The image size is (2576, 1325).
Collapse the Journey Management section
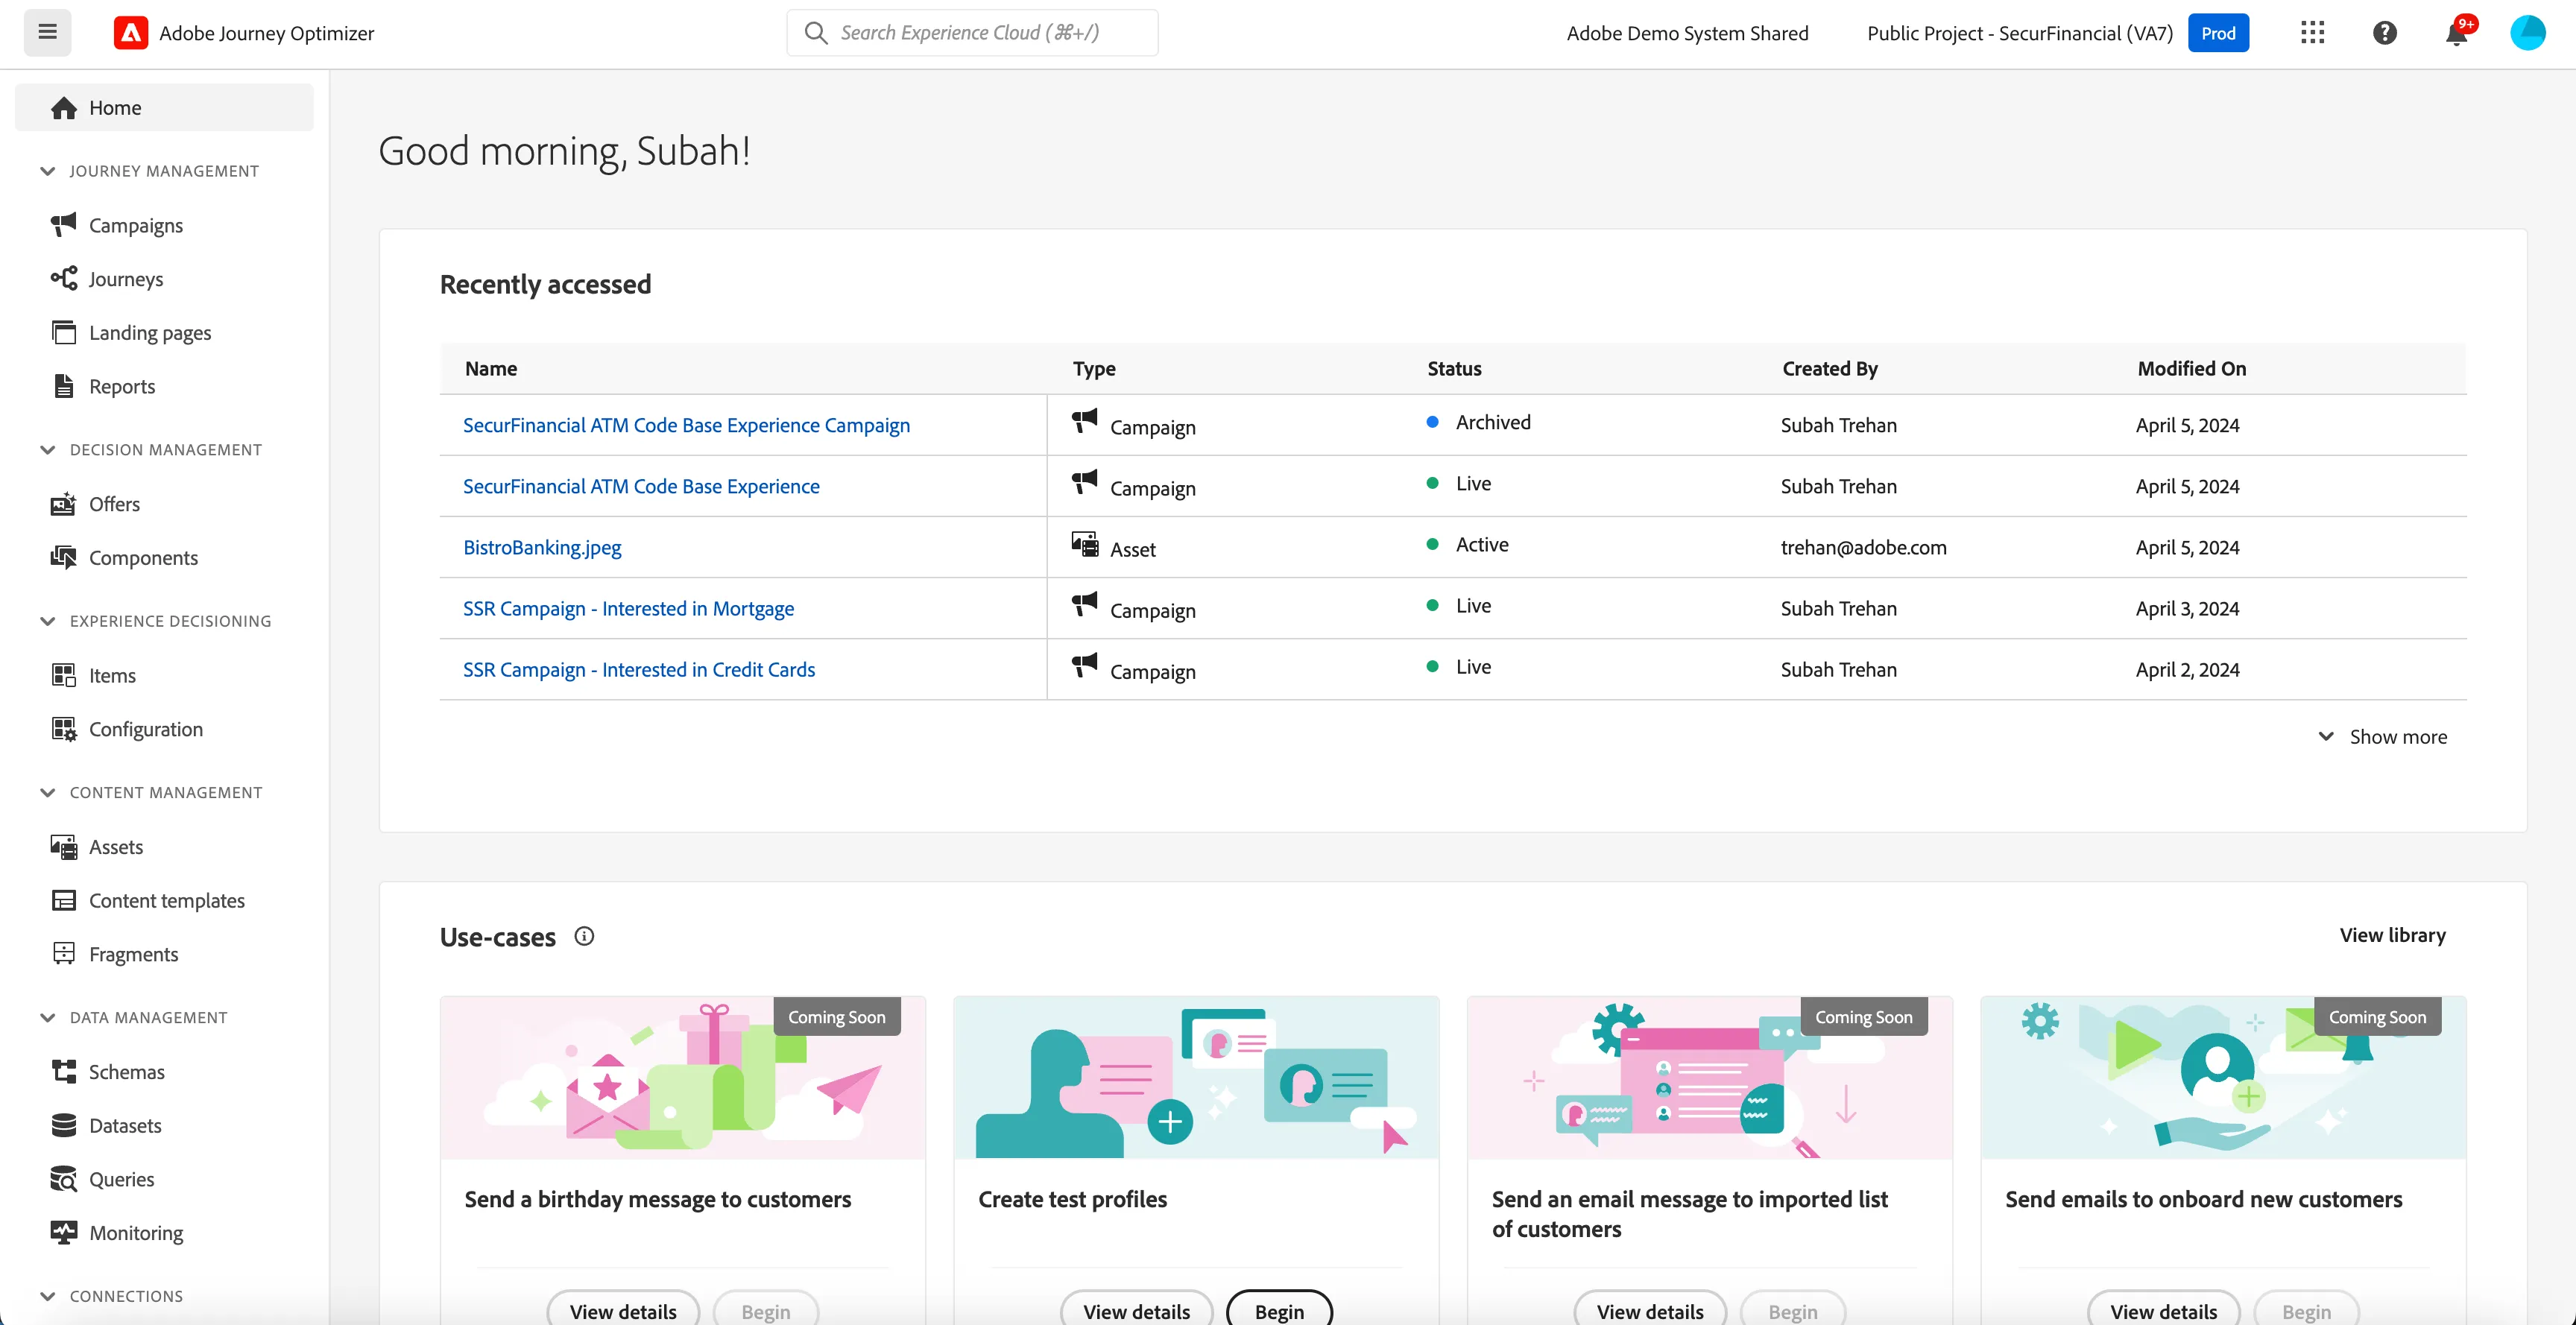[x=47, y=171]
